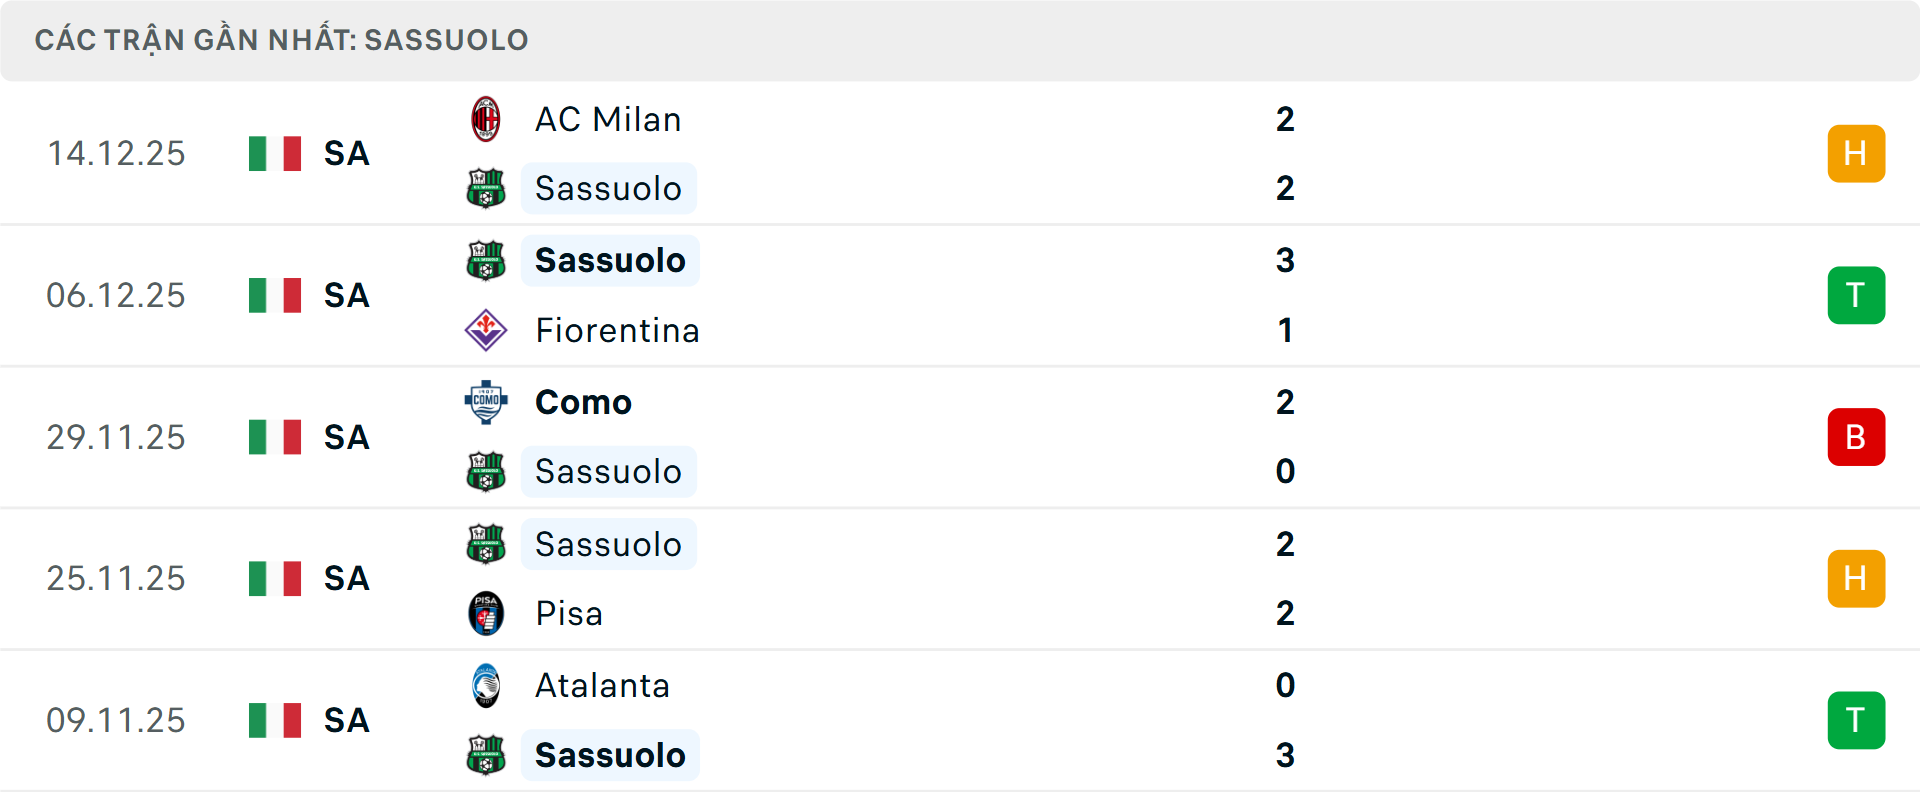Open the Sassuolo team name link

(608, 188)
